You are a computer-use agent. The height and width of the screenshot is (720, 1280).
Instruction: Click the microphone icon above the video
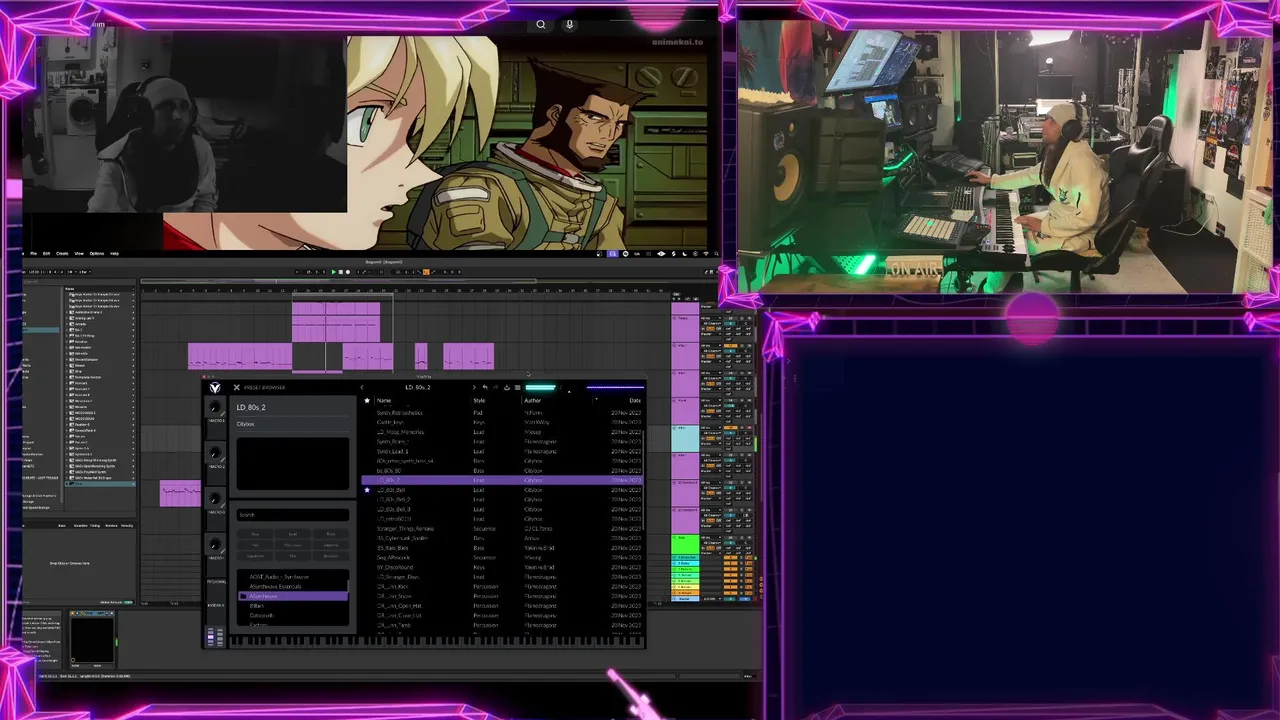click(570, 25)
